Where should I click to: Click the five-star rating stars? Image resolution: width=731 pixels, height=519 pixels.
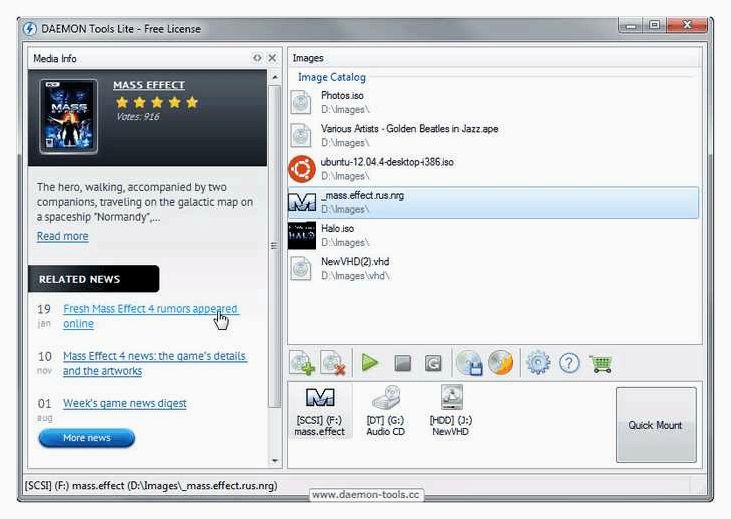pyautogui.click(x=157, y=102)
